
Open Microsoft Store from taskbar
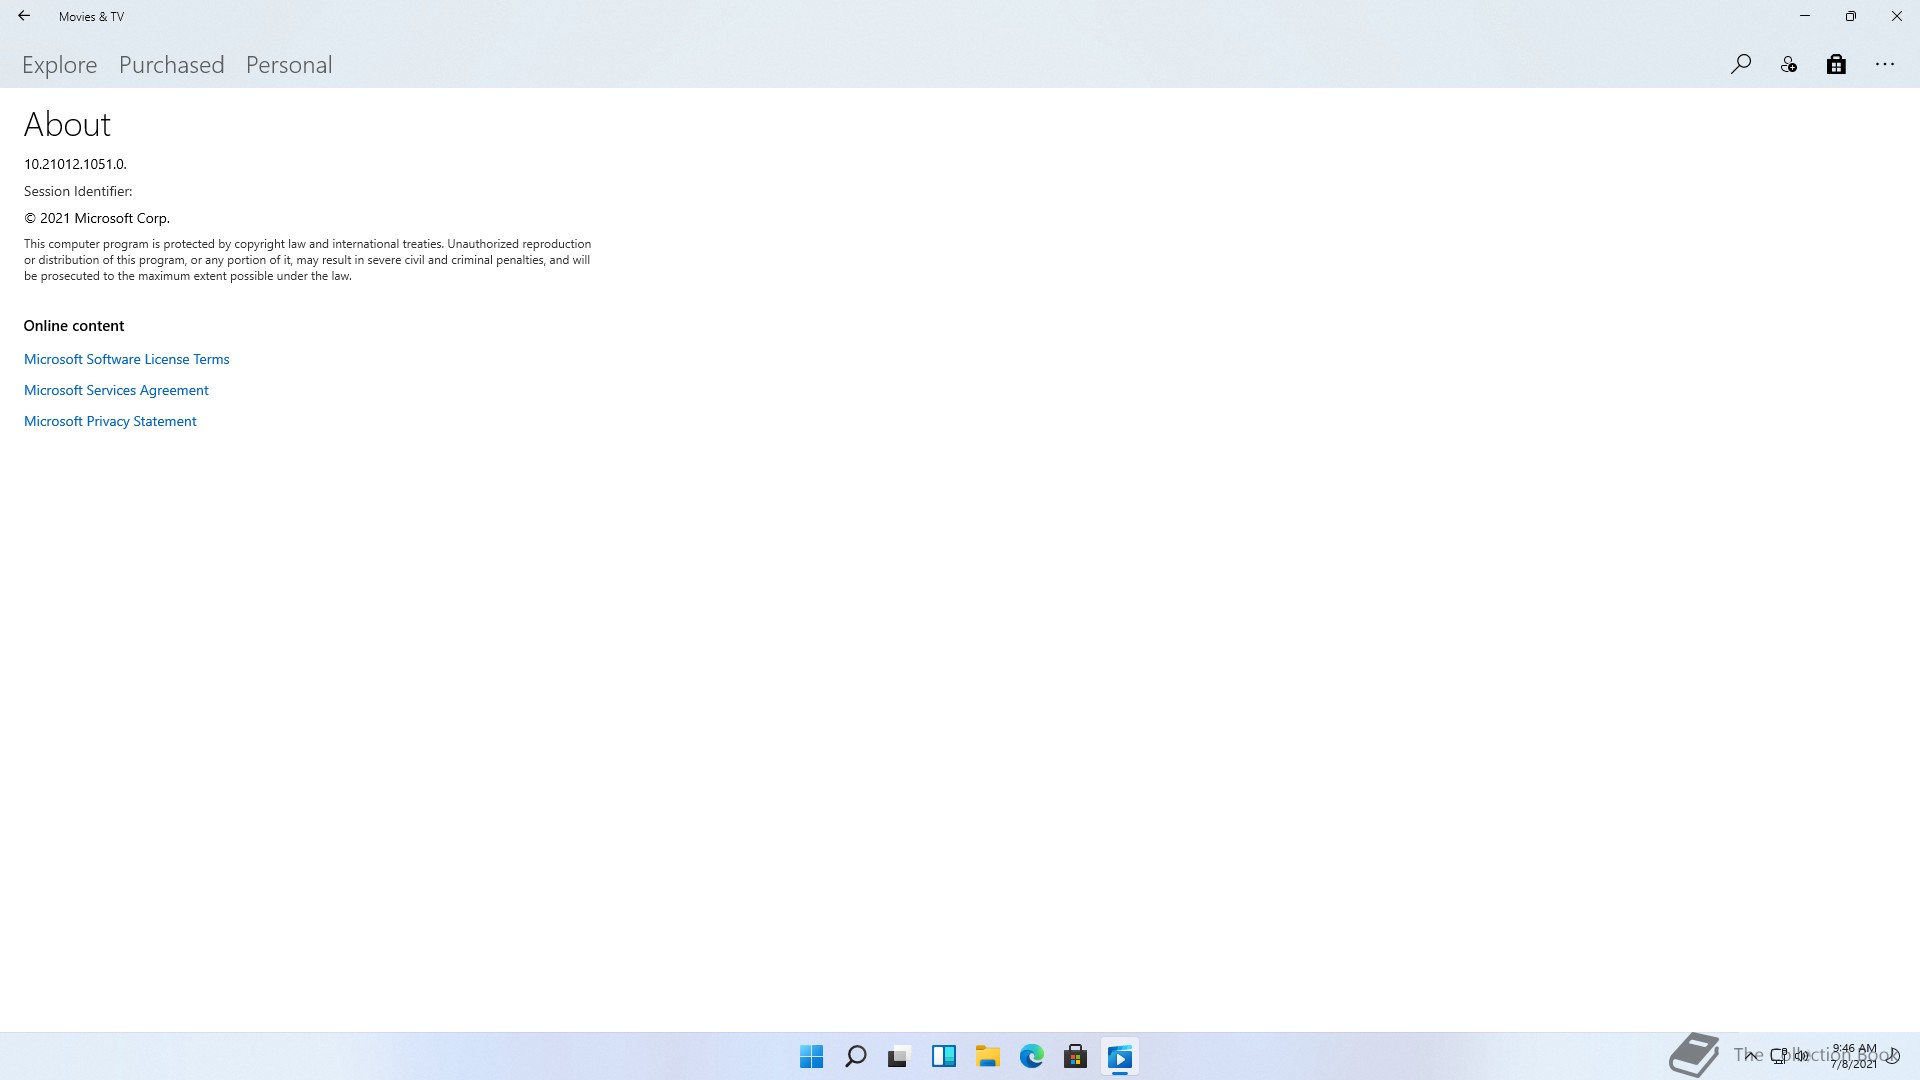[x=1075, y=1056]
